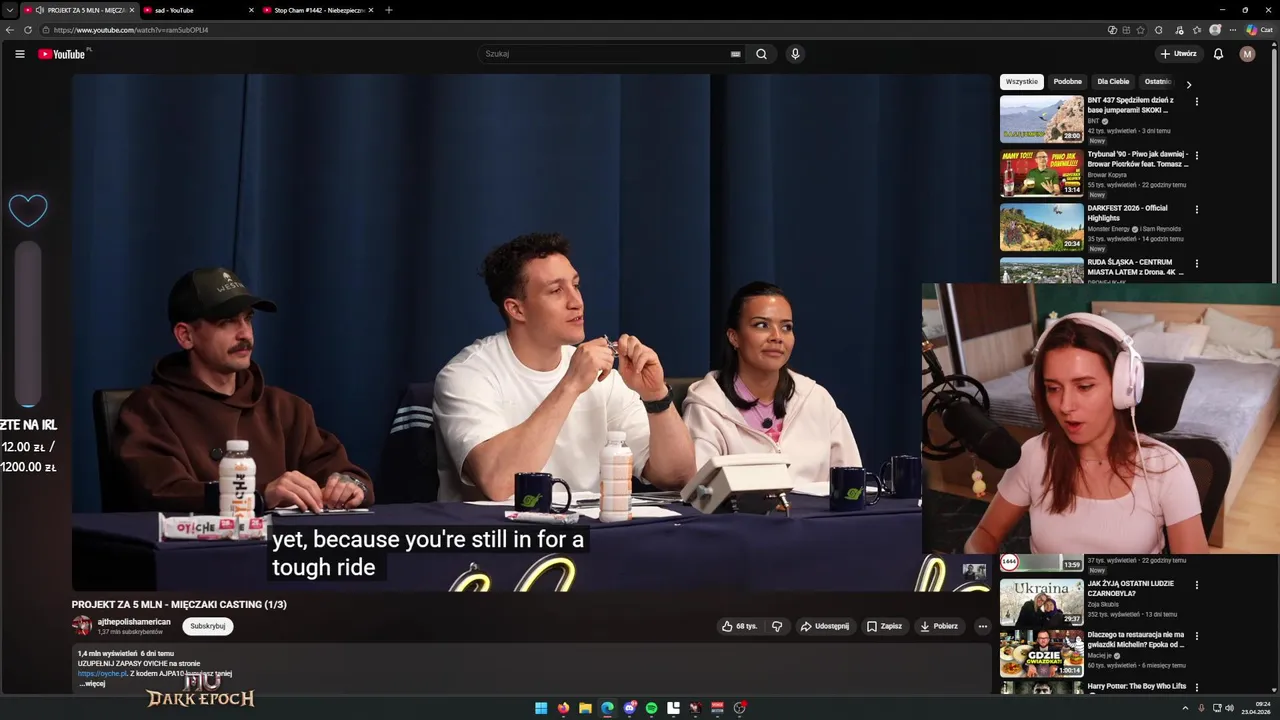Open the browser settings and more menu
This screenshot has width=1280, height=720.
(x=1233, y=30)
